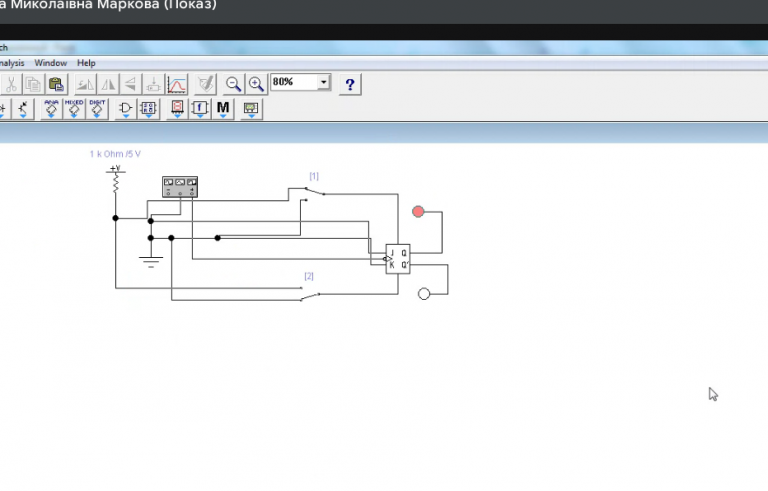Expand the Indicators parts bin
The image size is (768, 491).
(177, 109)
